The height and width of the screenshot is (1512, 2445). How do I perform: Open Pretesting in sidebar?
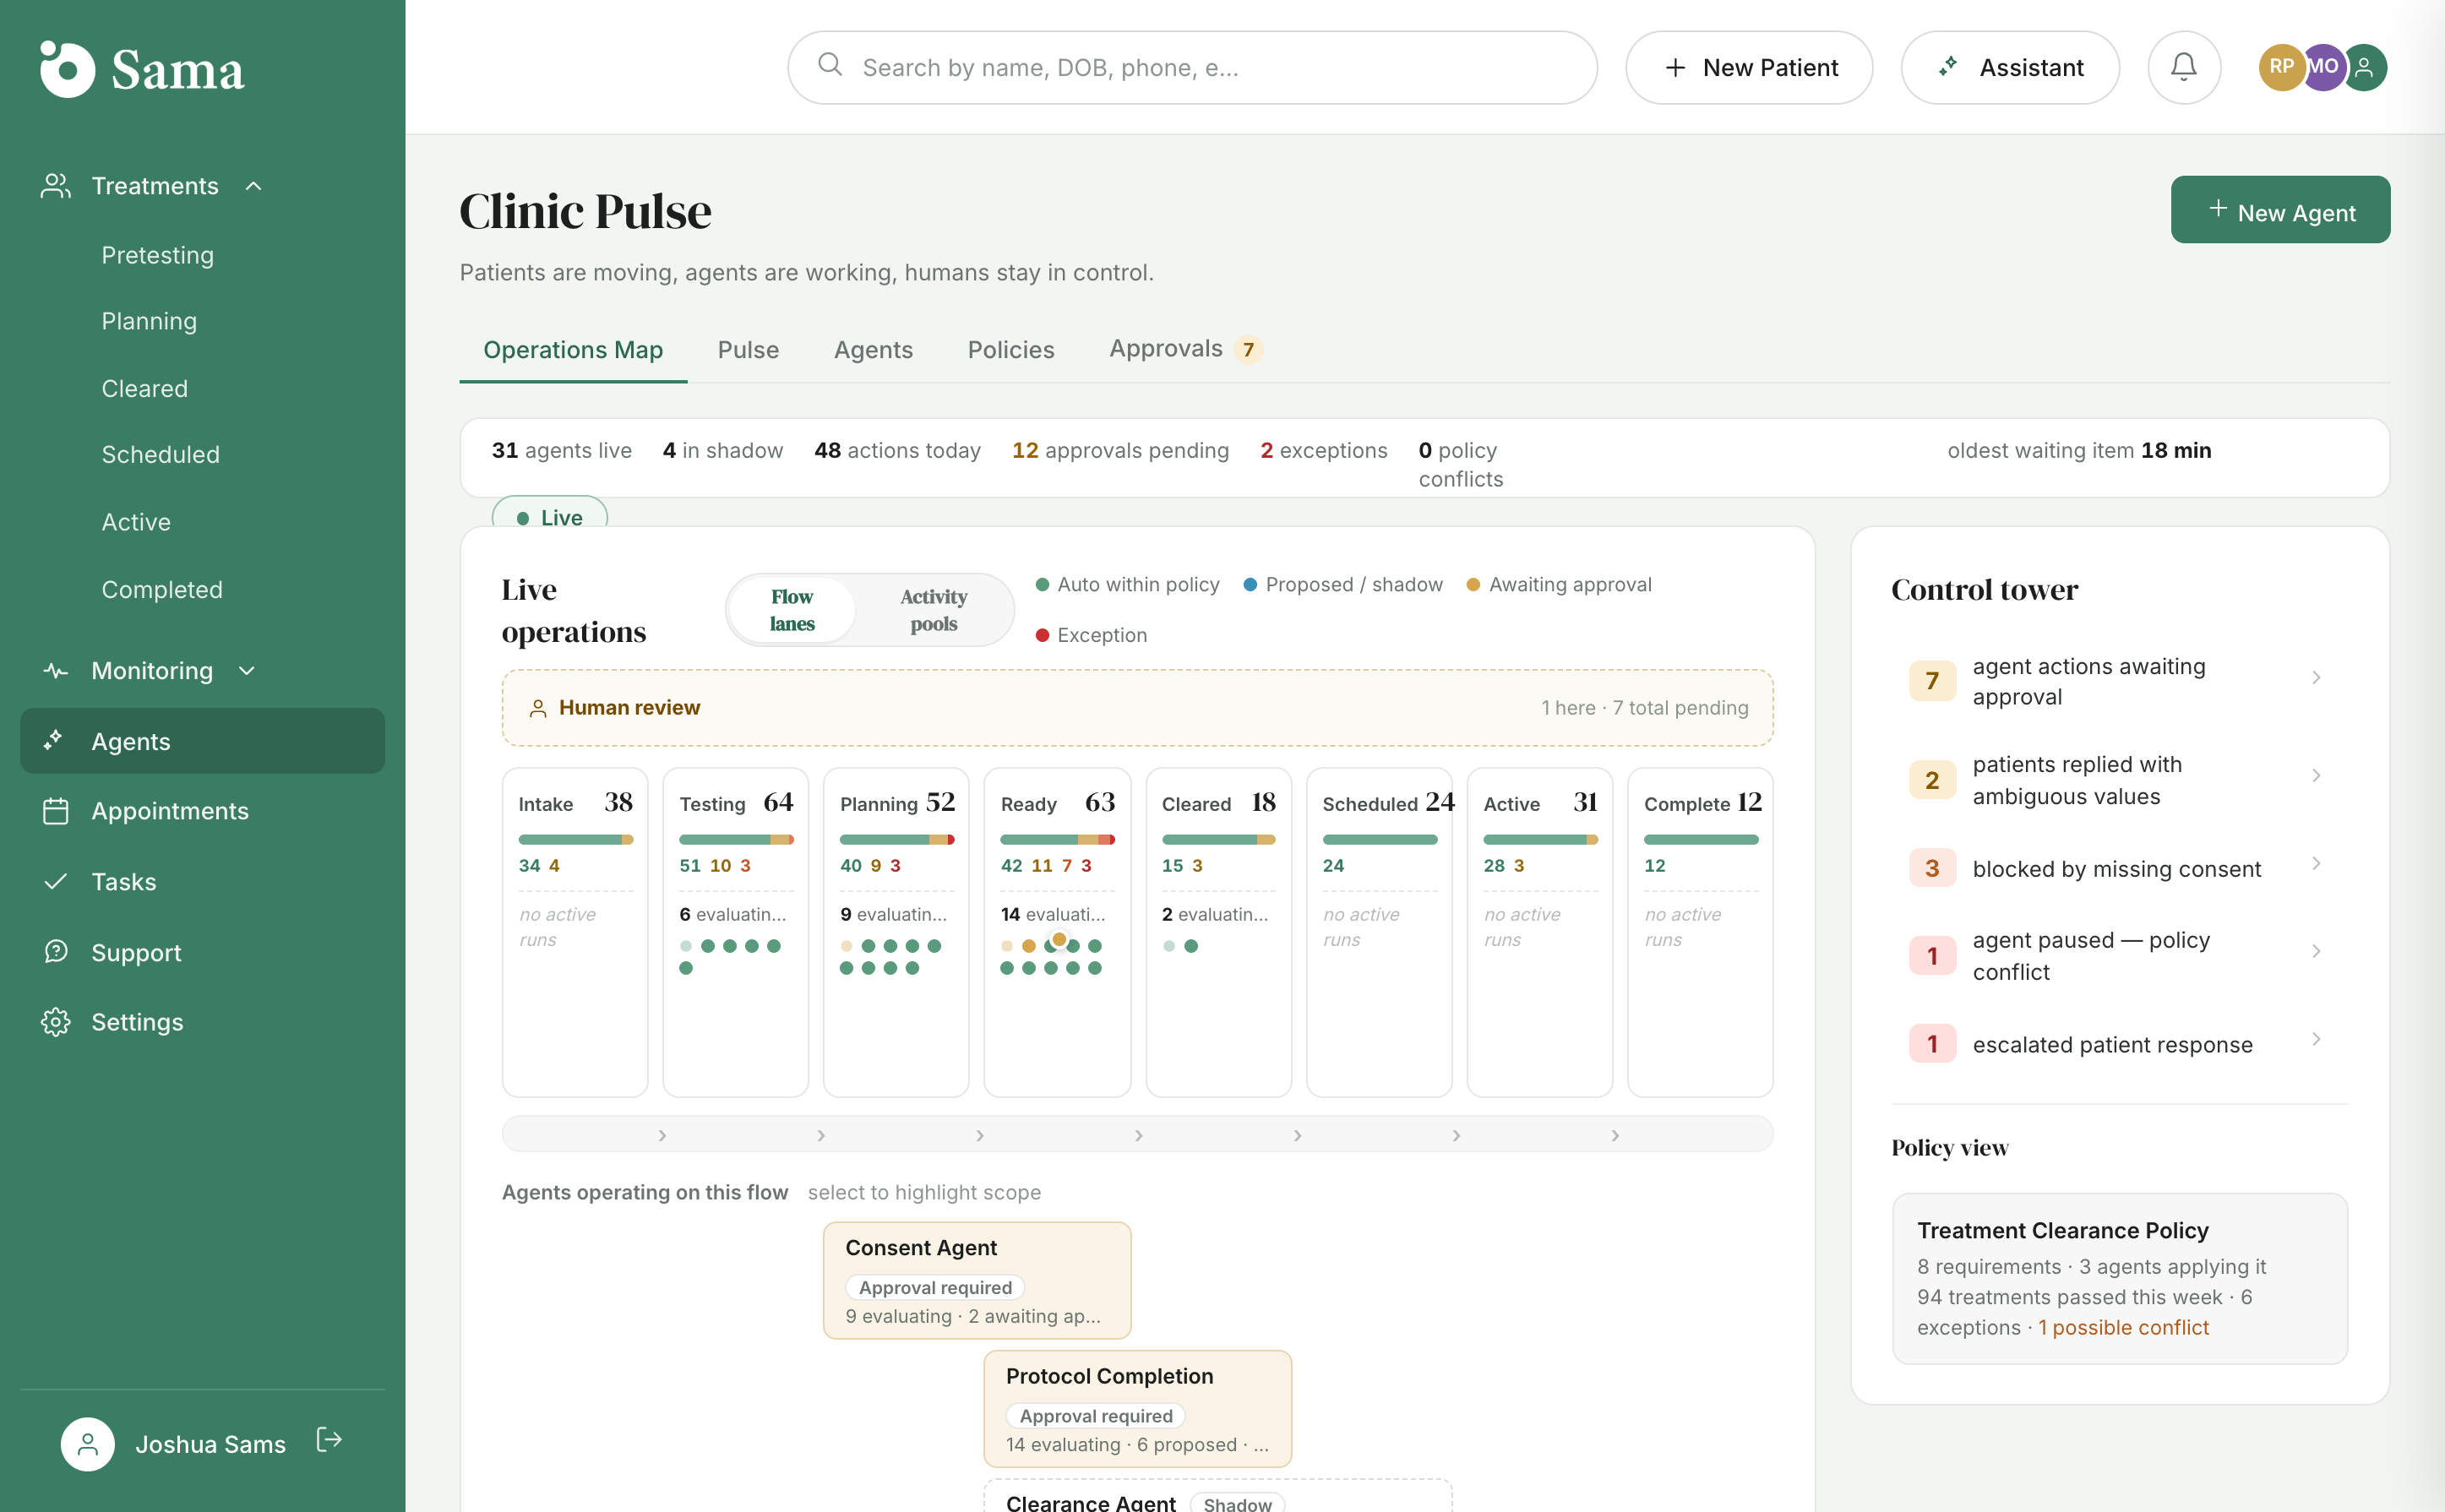point(158,255)
